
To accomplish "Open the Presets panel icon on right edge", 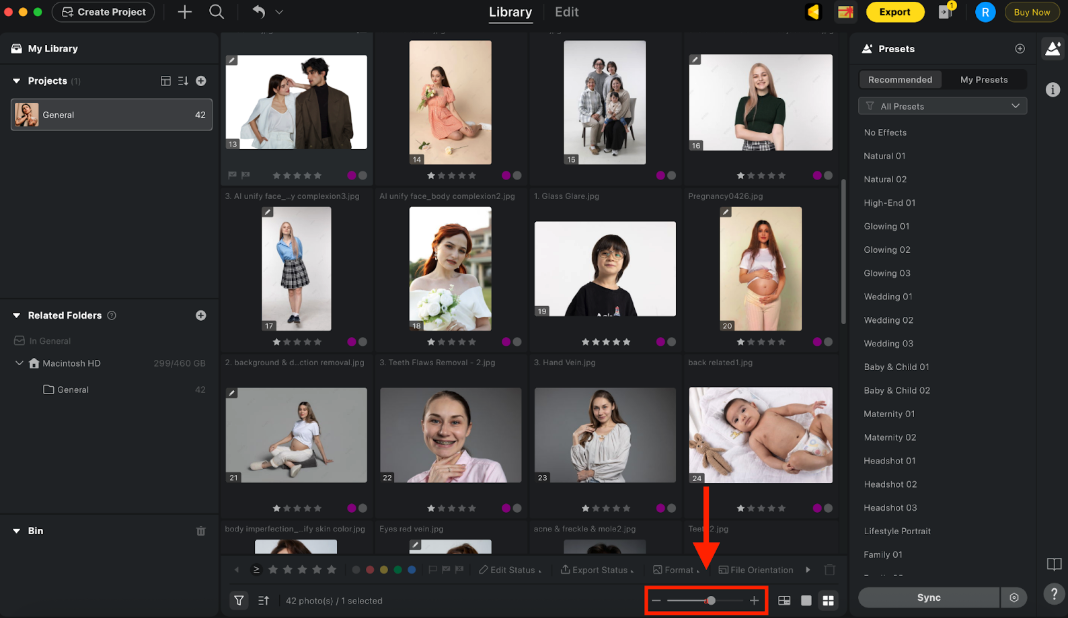I will pyautogui.click(x=1053, y=48).
